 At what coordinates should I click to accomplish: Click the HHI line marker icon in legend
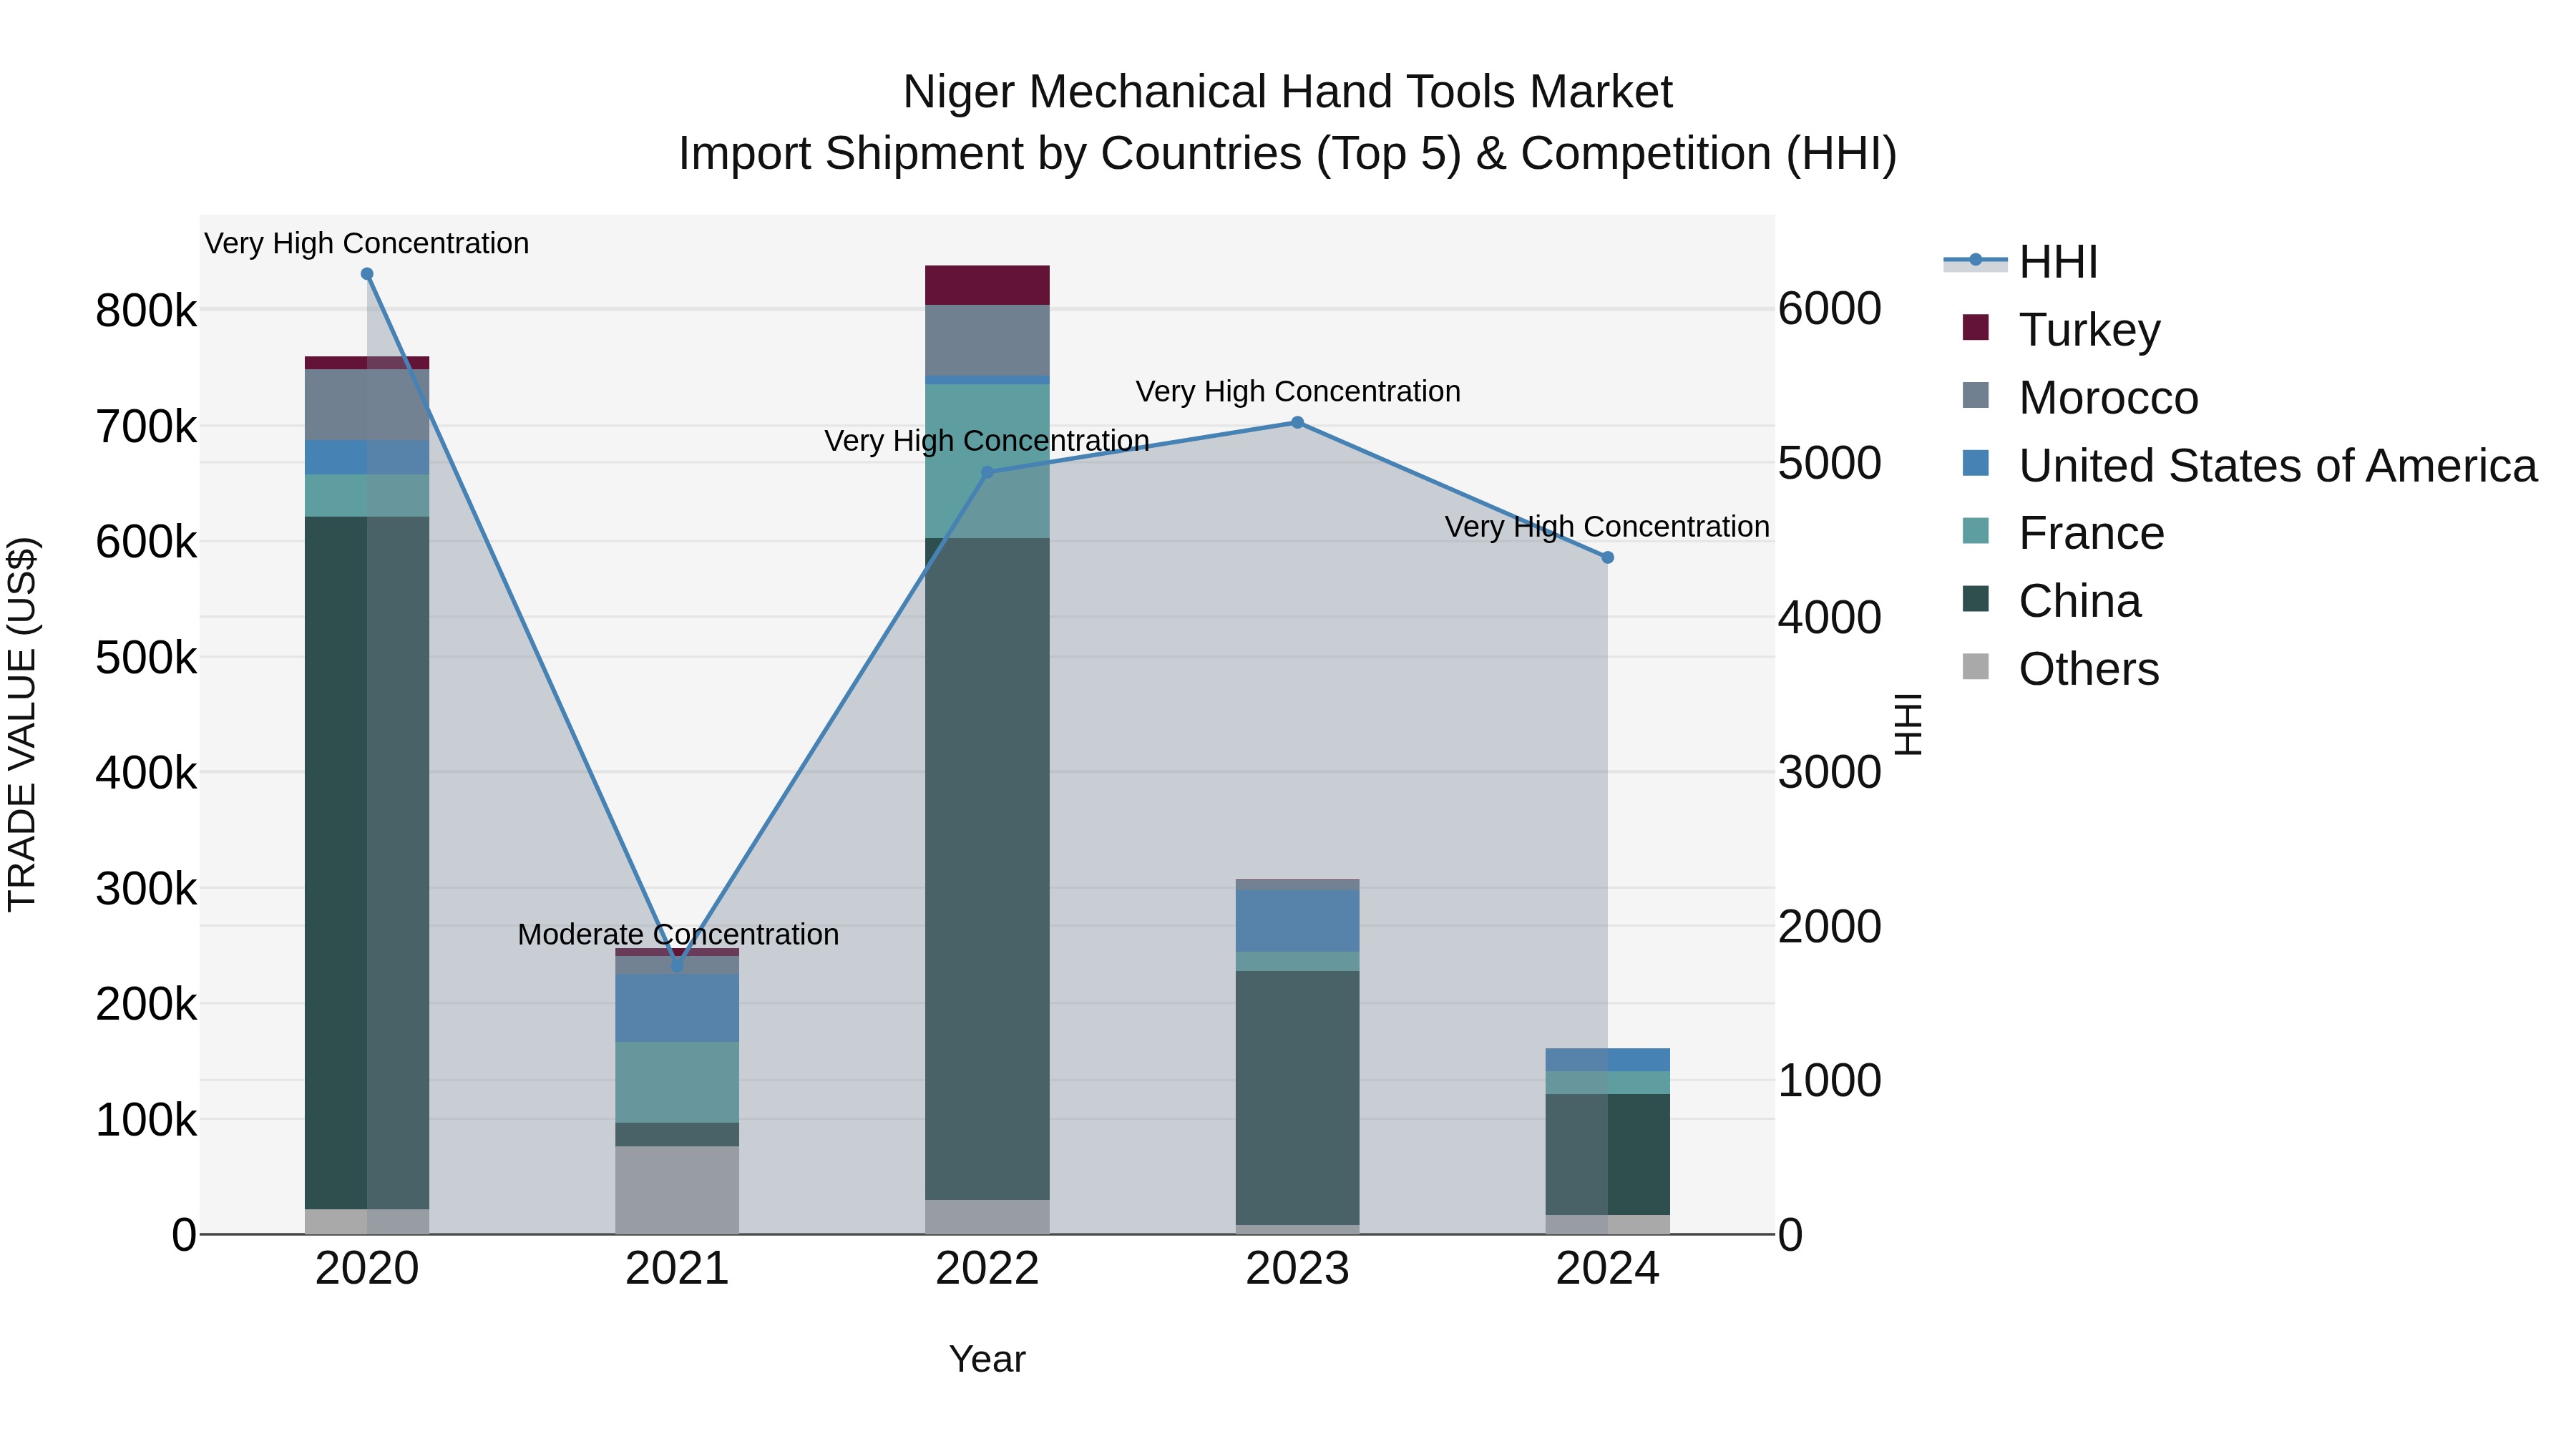(x=1975, y=261)
